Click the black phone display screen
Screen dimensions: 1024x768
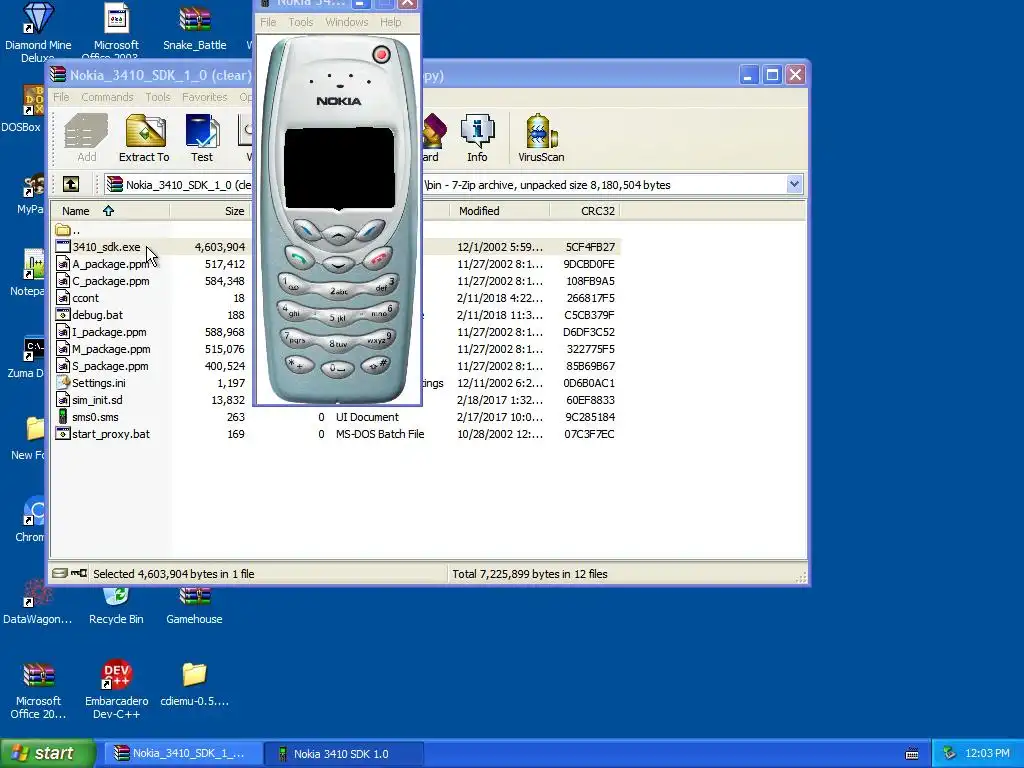click(339, 168)
